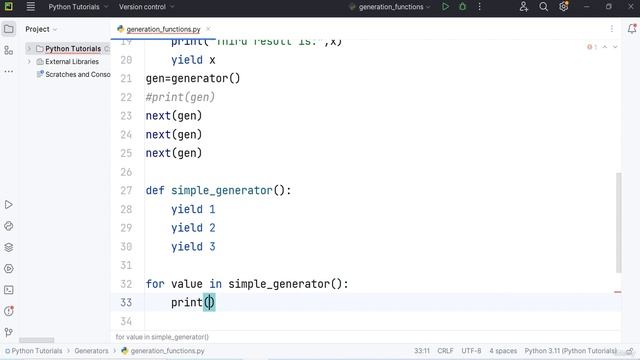640x360 pixels.
Task: Open the Problems tool window
Action: 9,311
